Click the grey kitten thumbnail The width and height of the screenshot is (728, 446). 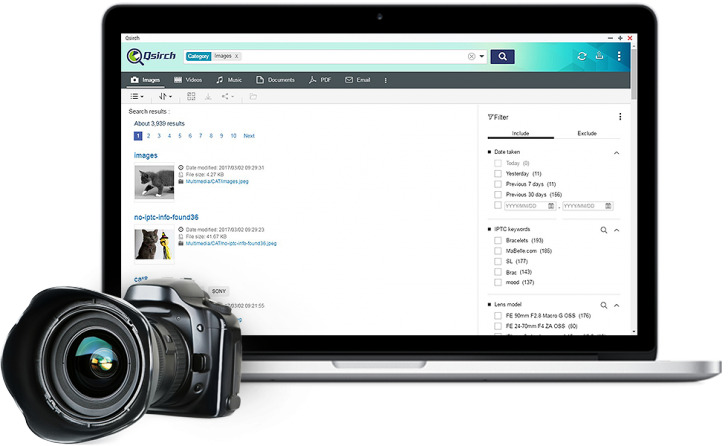[x=154, y=181]
